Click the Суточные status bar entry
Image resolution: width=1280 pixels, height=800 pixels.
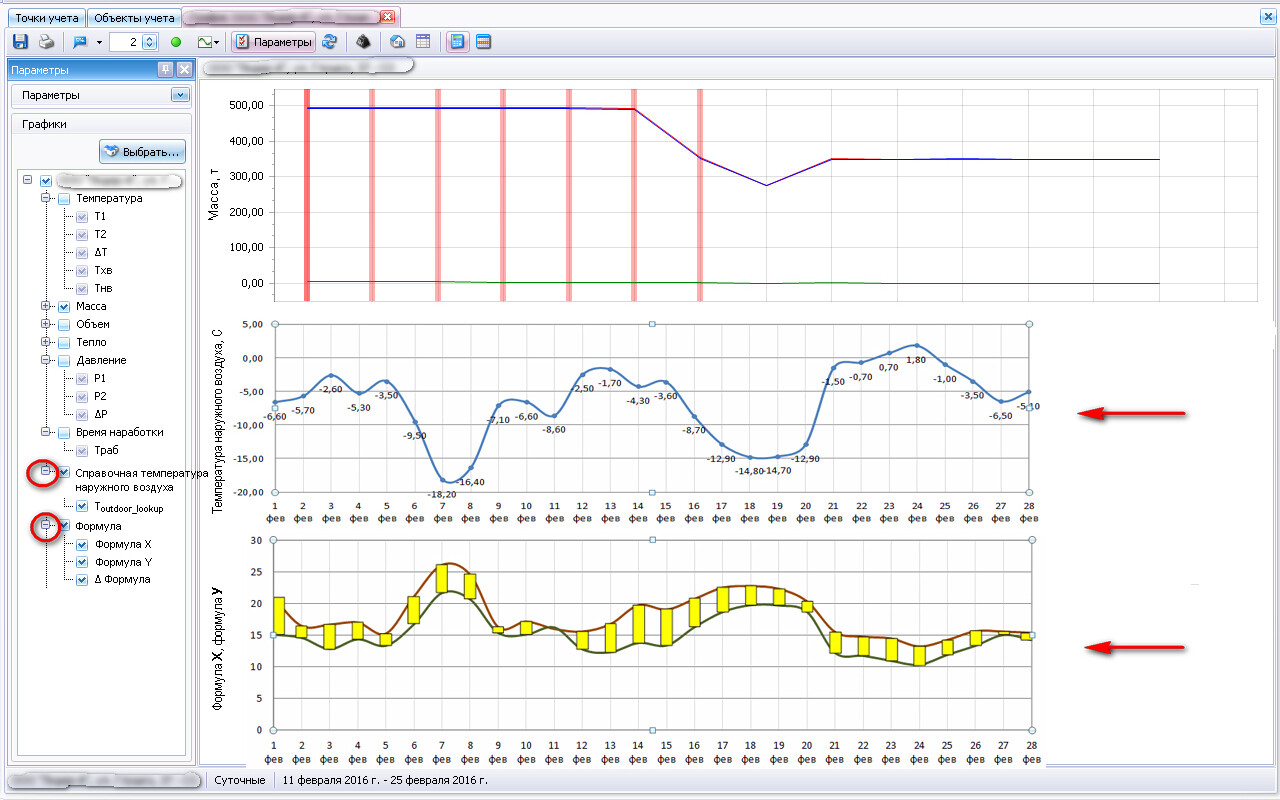pyautogui.click(x=240, y=779)
